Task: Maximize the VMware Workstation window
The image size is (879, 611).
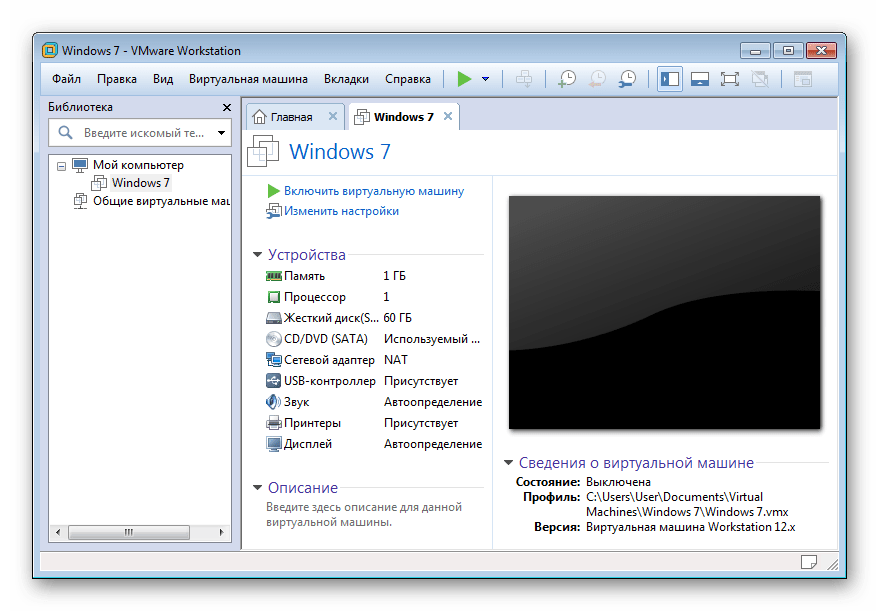Action: click(x=788, y=51)
